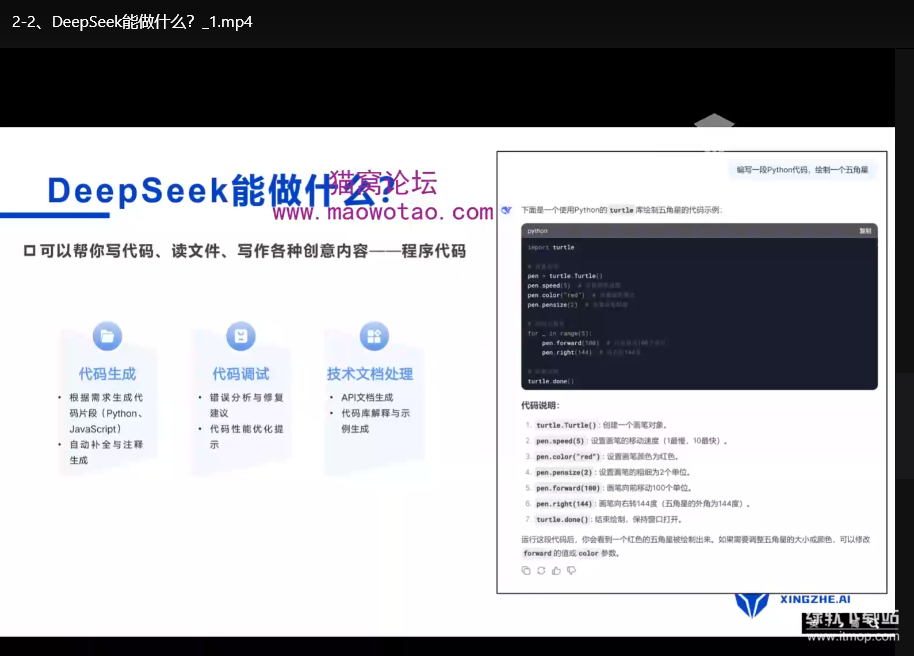
Task: Click the subtitle 可以帮你写代码、读文件 line
Action: [x=245, y=251]
